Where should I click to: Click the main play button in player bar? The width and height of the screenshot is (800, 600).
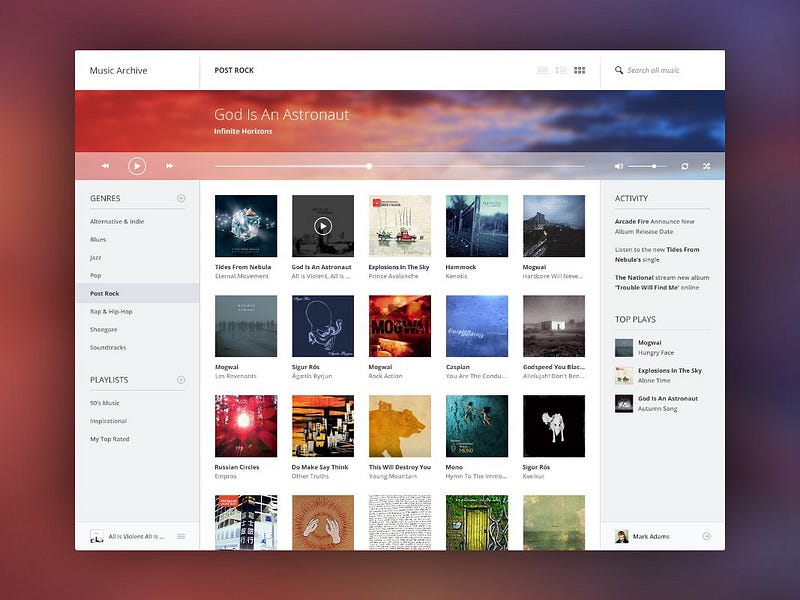[137, 166]
